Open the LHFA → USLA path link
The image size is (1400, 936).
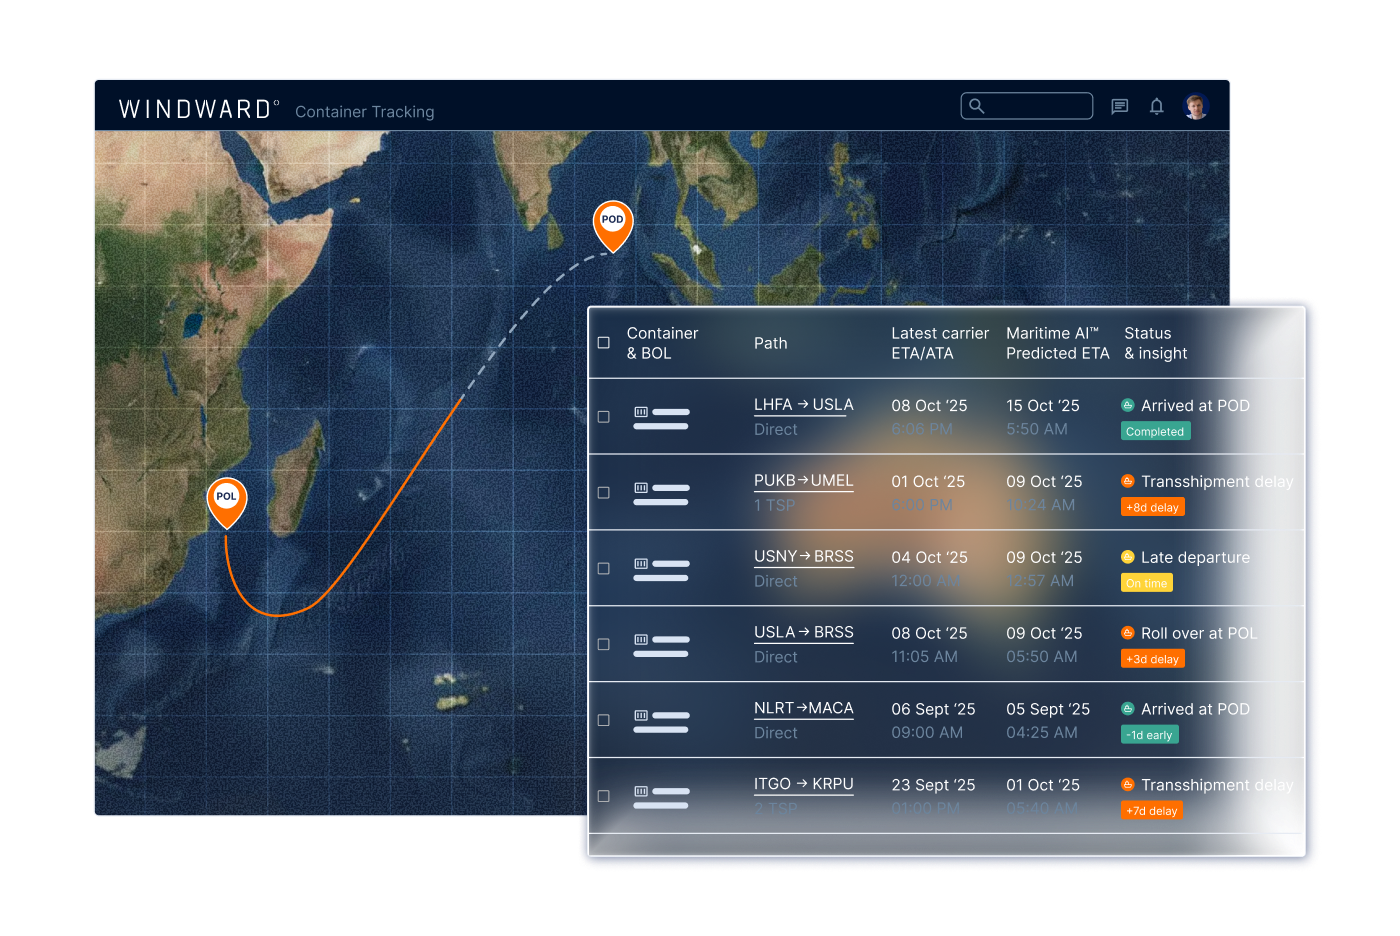tap(803, 405)
